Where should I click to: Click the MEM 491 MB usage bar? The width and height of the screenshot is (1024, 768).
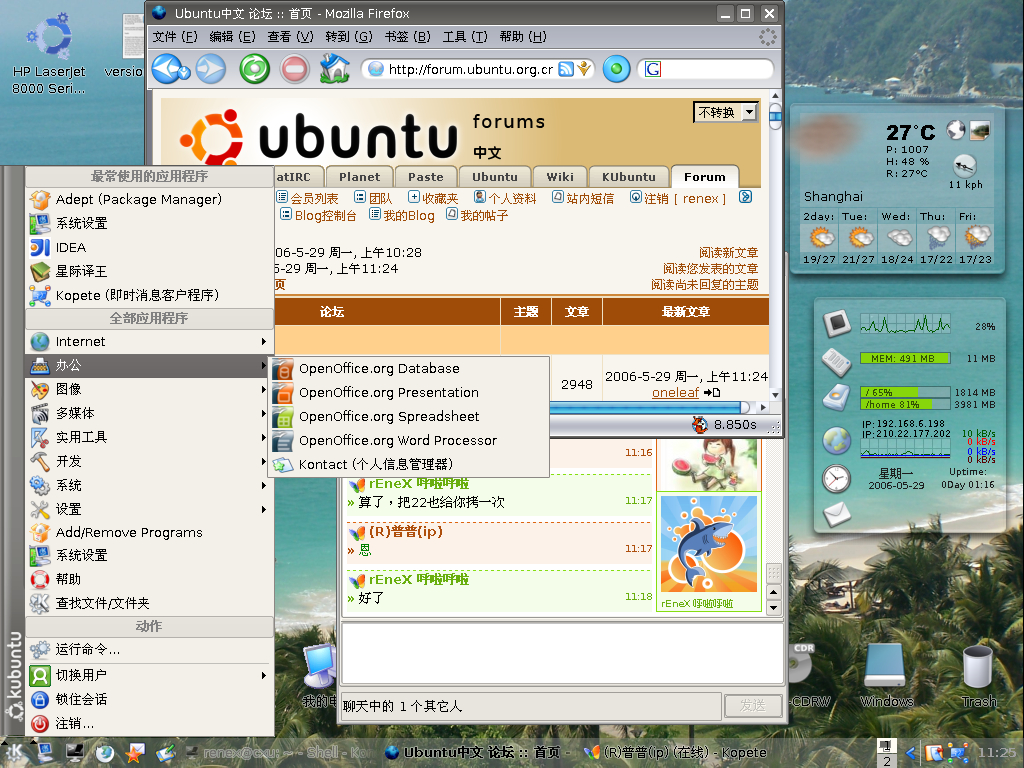[x=904, y=359]
